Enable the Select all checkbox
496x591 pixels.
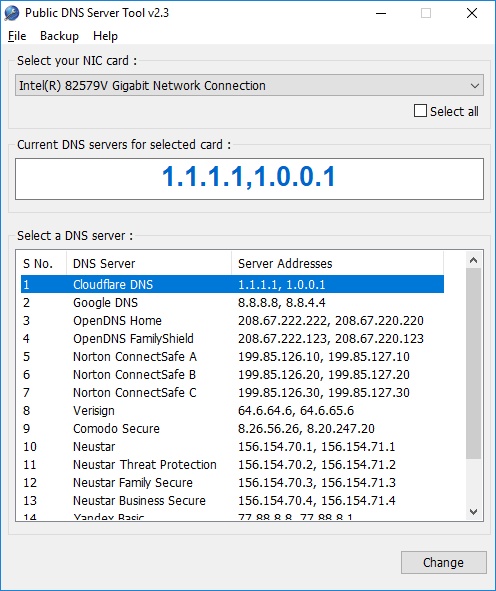coord(420,111)
